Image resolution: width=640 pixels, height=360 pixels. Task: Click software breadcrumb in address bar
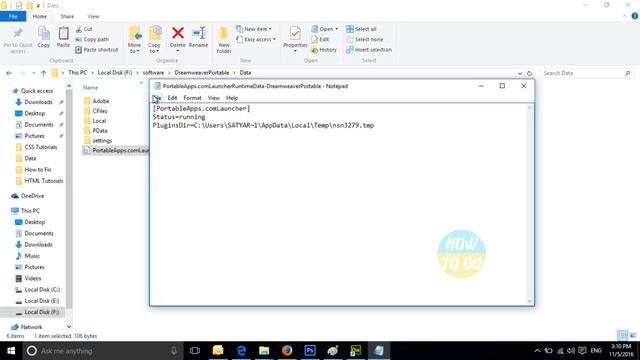pos(153,73)
